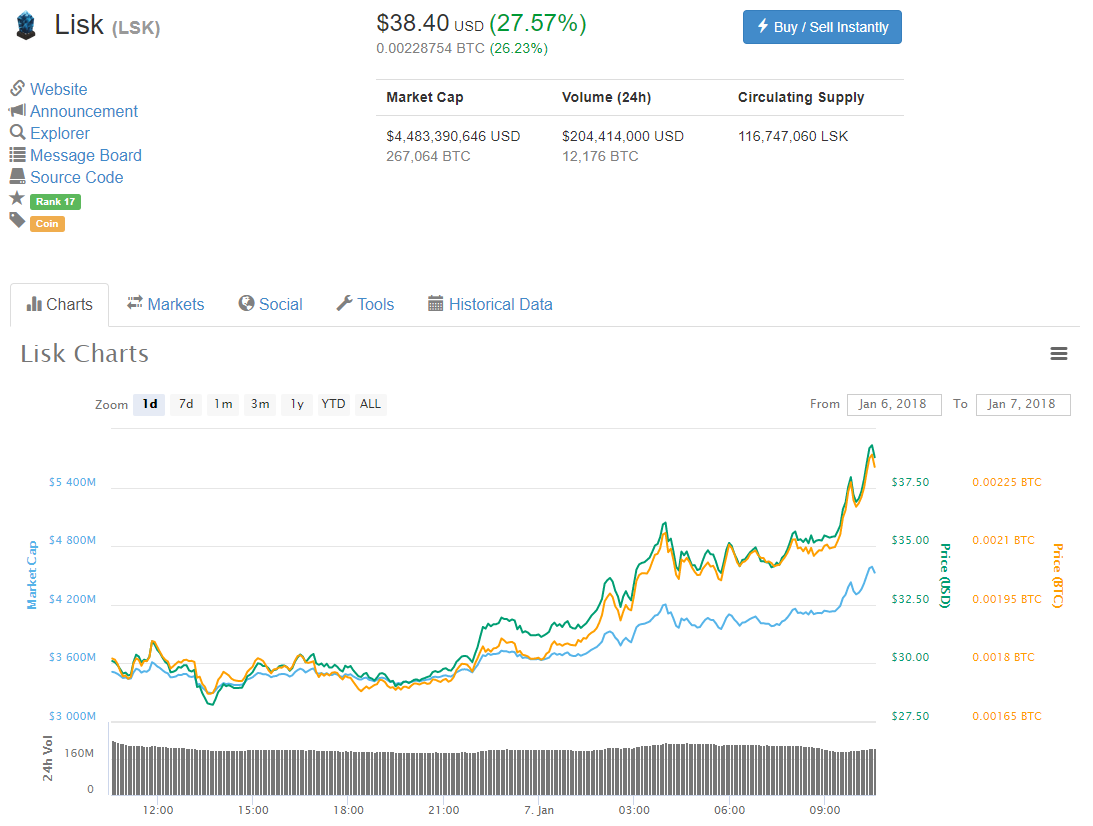Click the Price (USD) axis label
The image size is (1093, 826).
945,576
